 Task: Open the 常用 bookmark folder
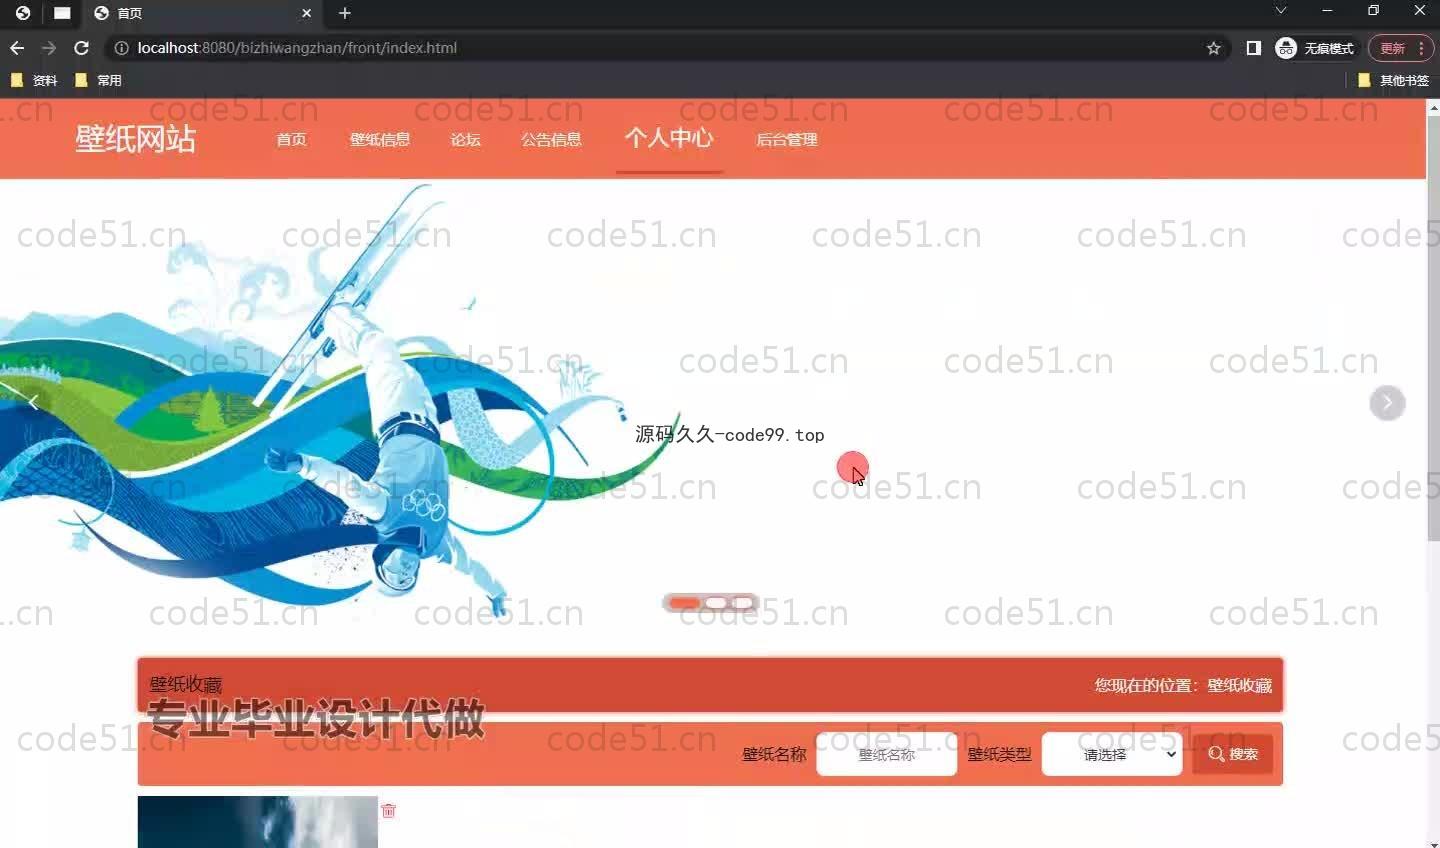click(x=98, y=80)
